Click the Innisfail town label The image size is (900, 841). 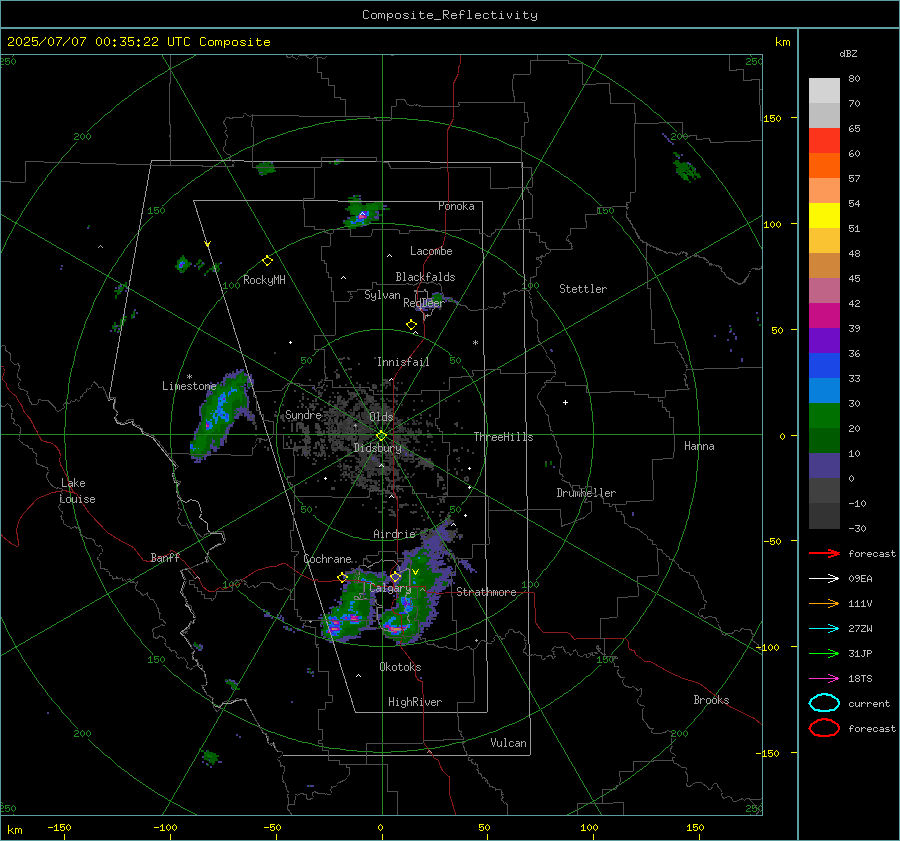pos(403,362)
